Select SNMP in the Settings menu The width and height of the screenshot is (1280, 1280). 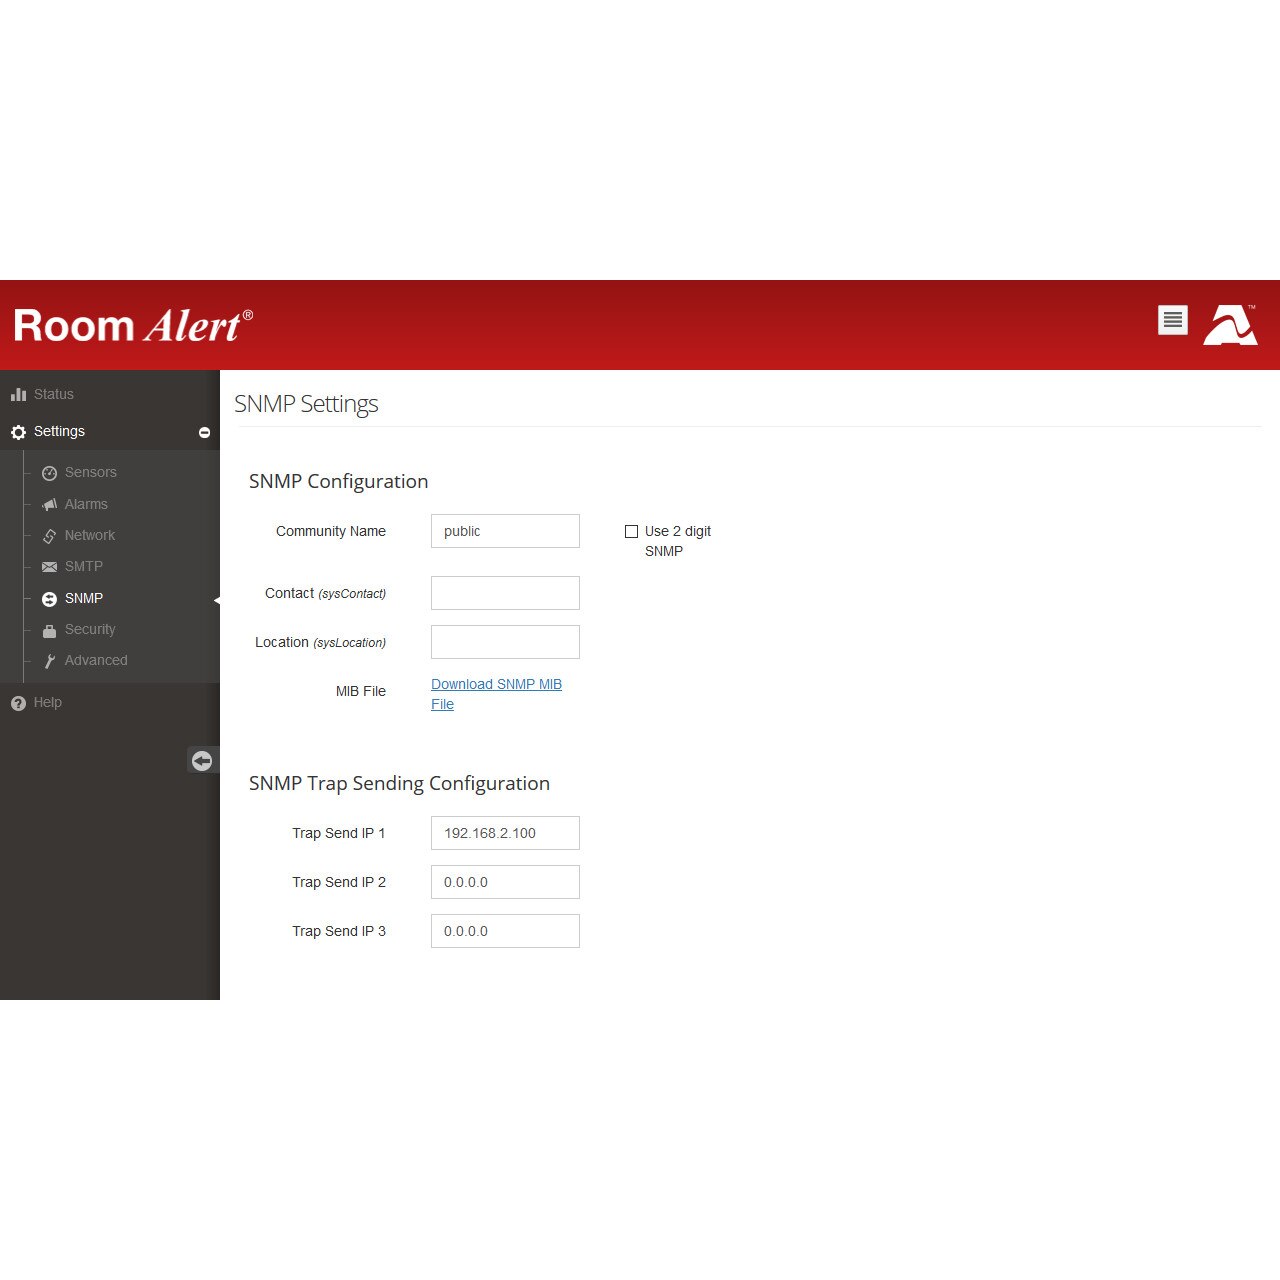[83, 598]
